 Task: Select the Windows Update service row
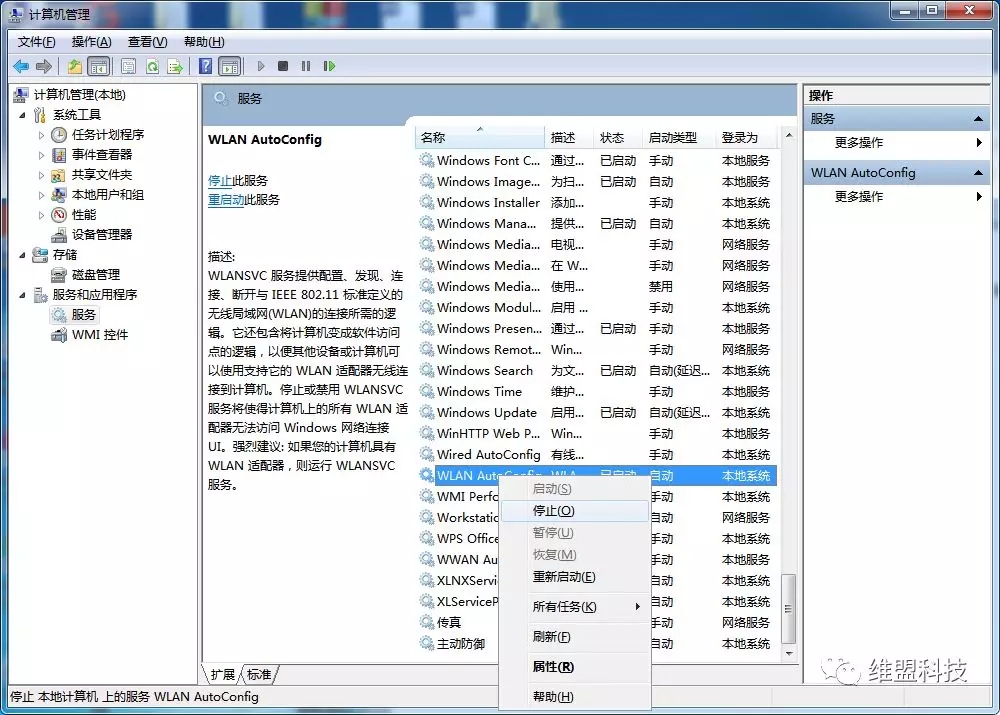point(596,413)
